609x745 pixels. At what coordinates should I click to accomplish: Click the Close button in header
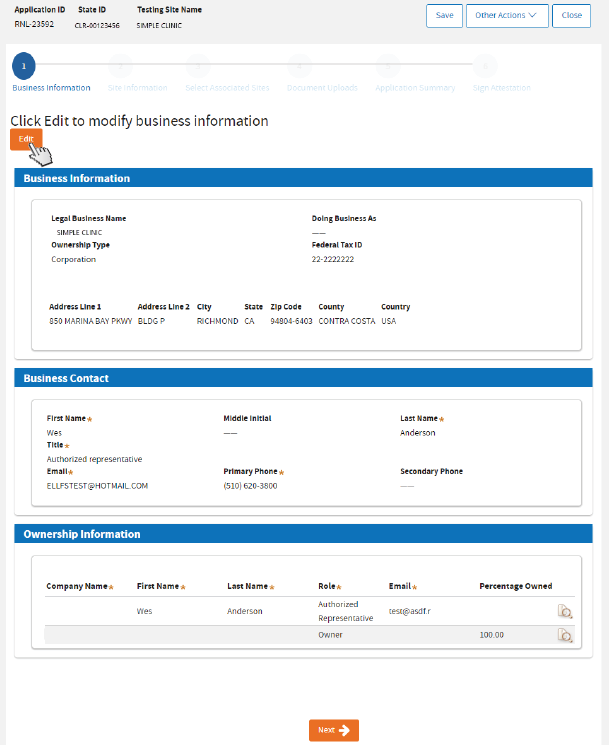[x=571, y=15]
